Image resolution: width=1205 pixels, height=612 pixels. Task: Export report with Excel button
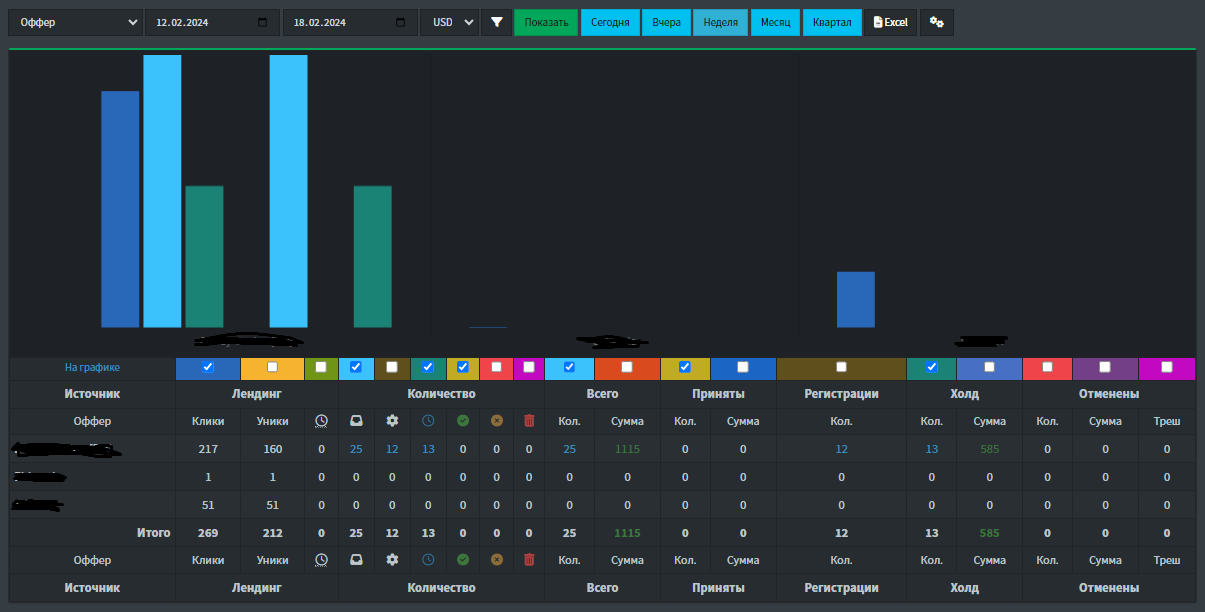(x=890, y=22)
